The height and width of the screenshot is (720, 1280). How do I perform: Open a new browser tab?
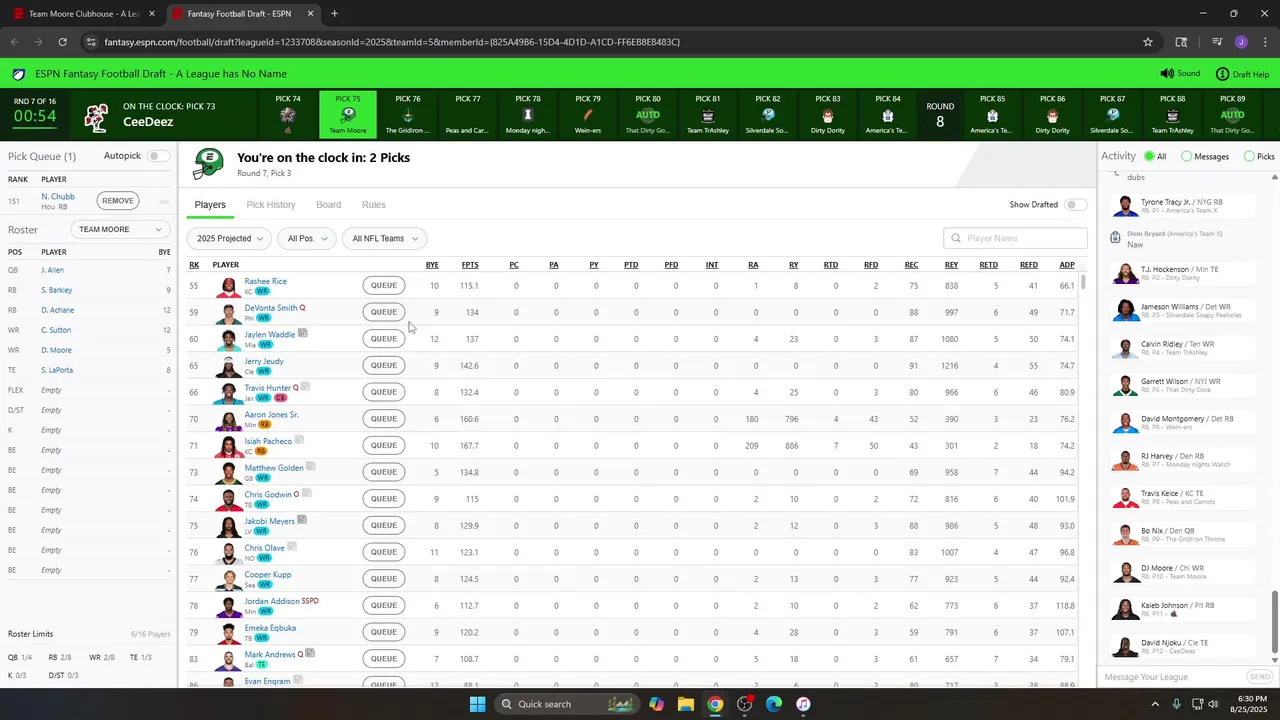coord(334,14)
